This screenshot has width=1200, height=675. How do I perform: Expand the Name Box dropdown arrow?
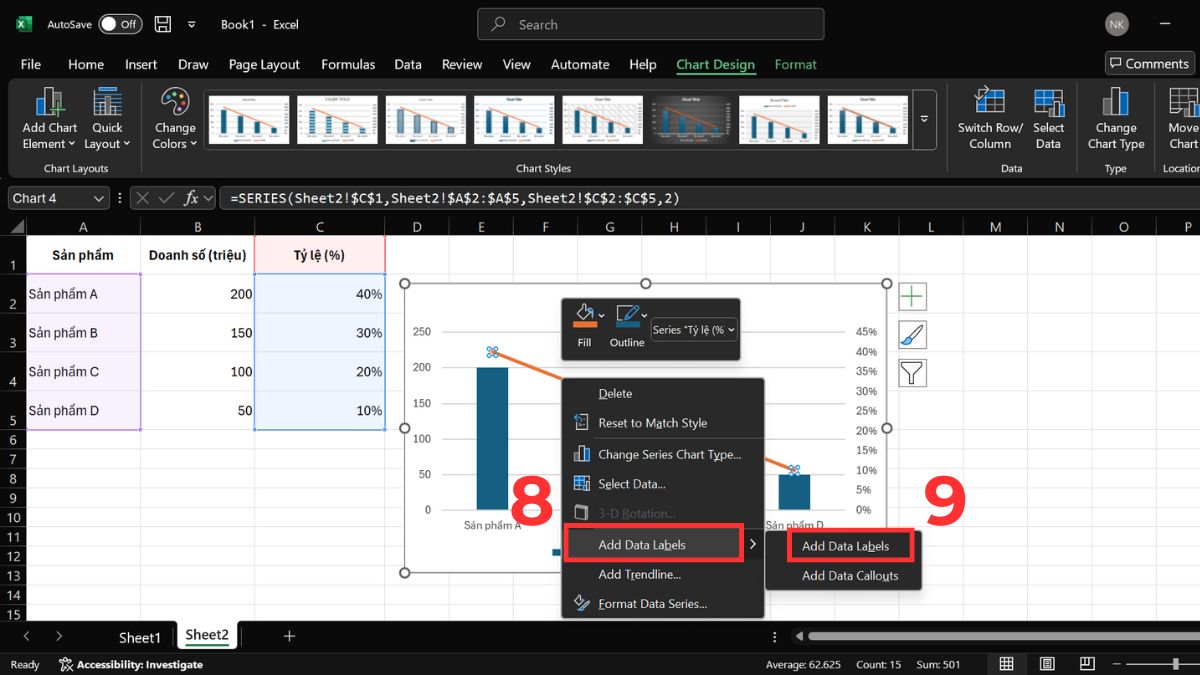[98, 198]
